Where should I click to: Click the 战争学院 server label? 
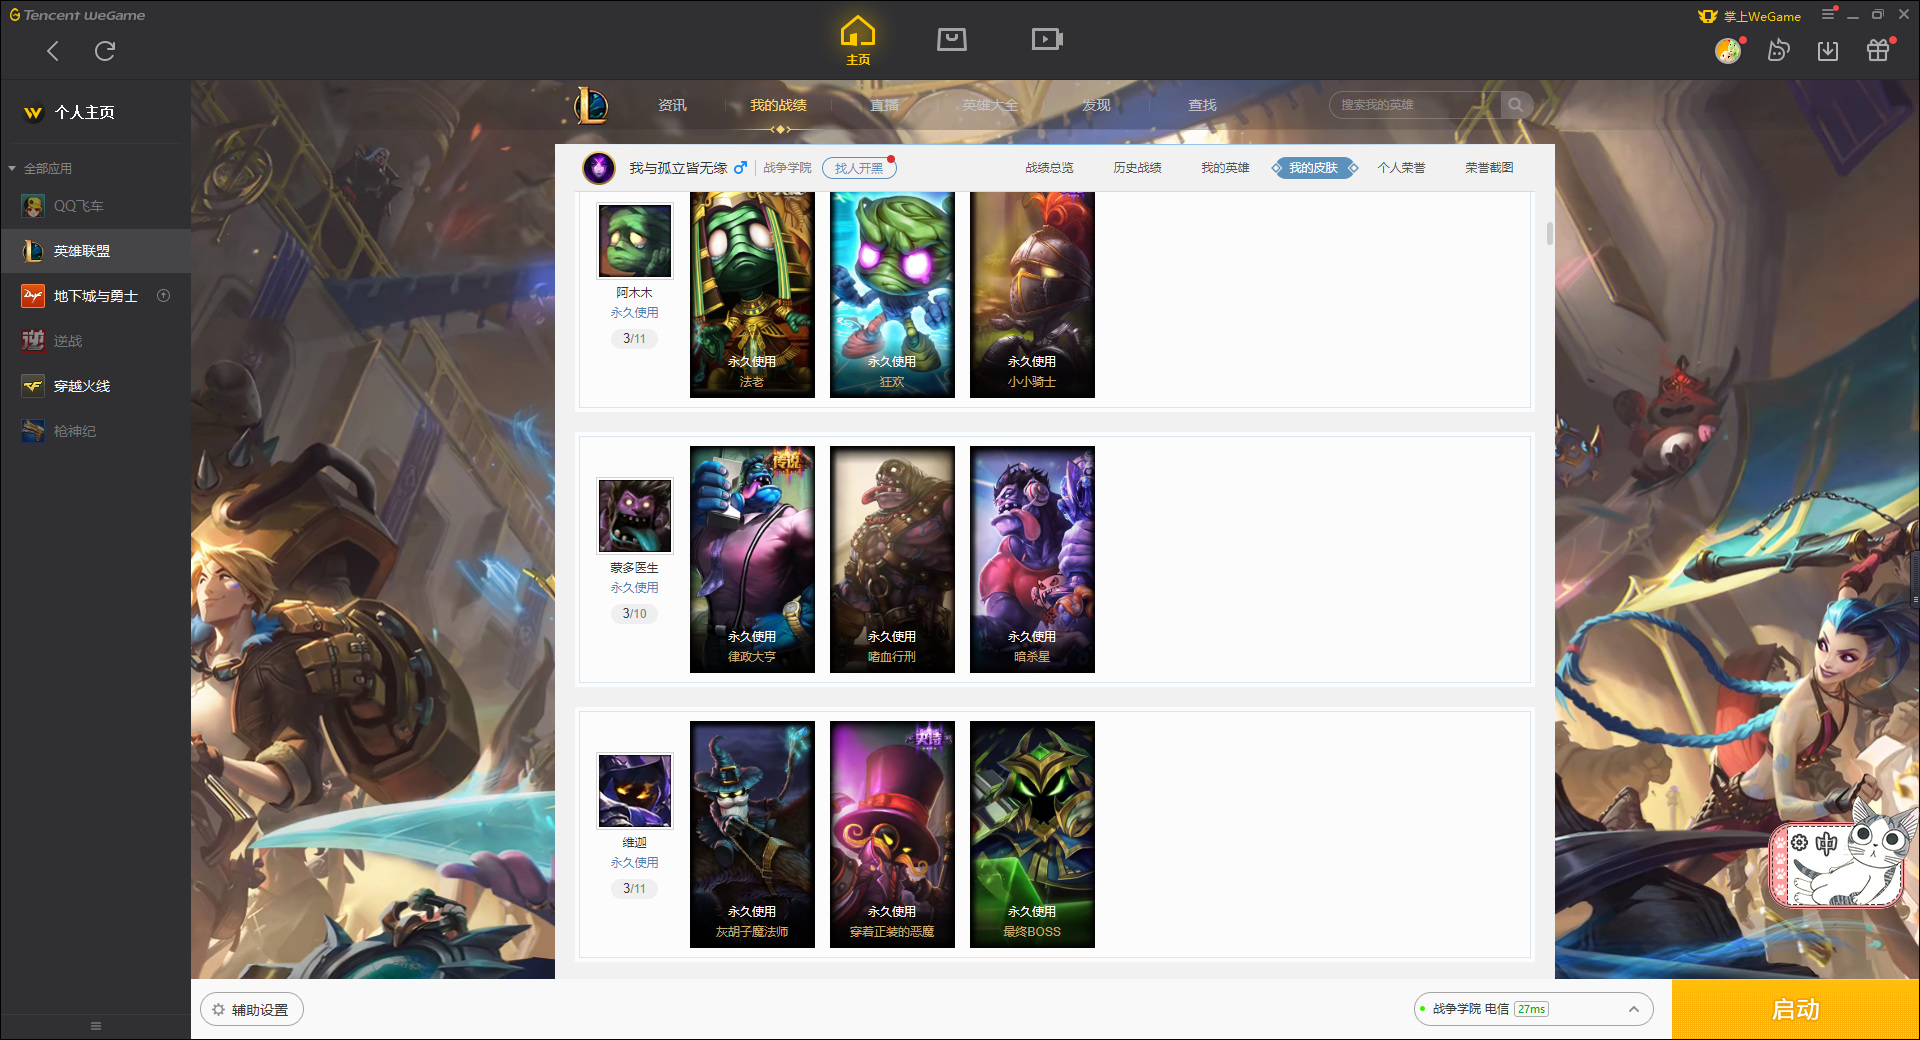click(787, 168)
